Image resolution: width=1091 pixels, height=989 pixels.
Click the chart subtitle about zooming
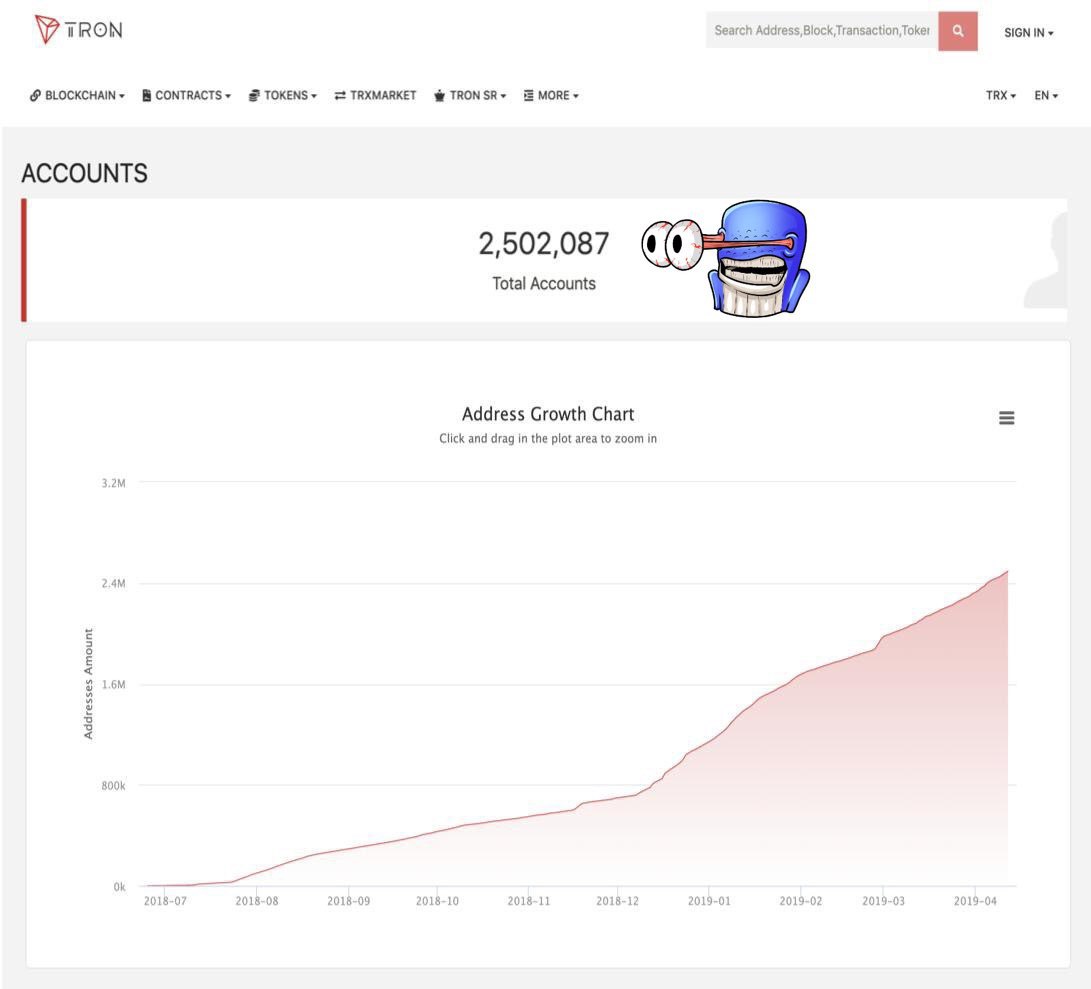click(548, 438)
